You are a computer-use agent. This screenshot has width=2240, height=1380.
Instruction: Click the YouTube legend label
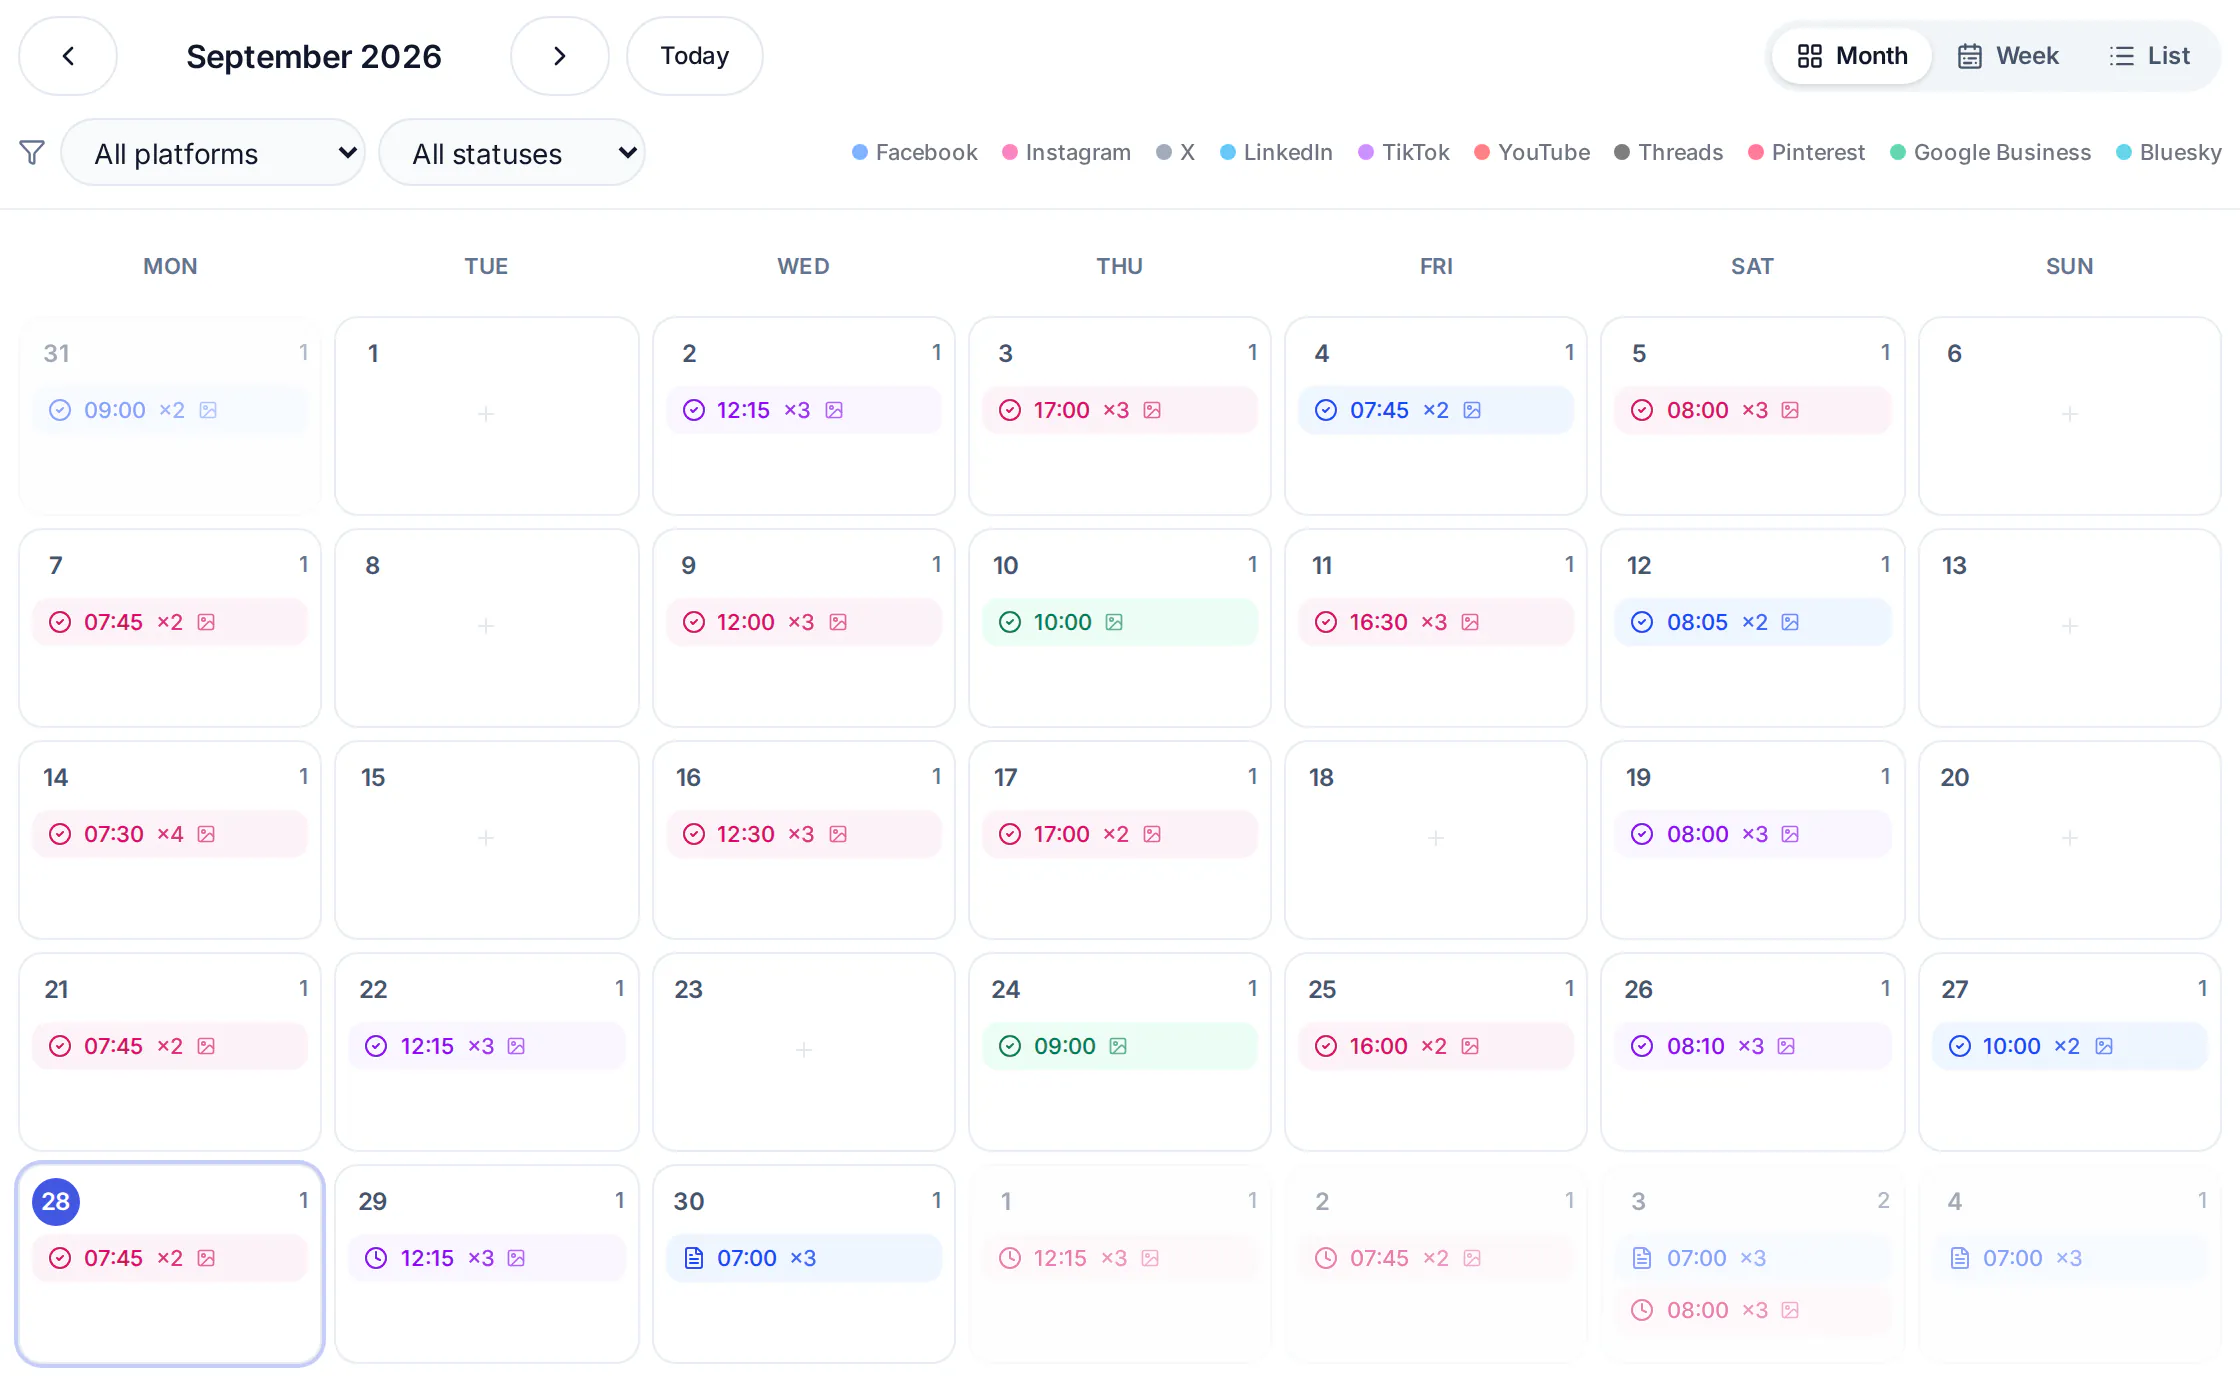[1543, 152]
